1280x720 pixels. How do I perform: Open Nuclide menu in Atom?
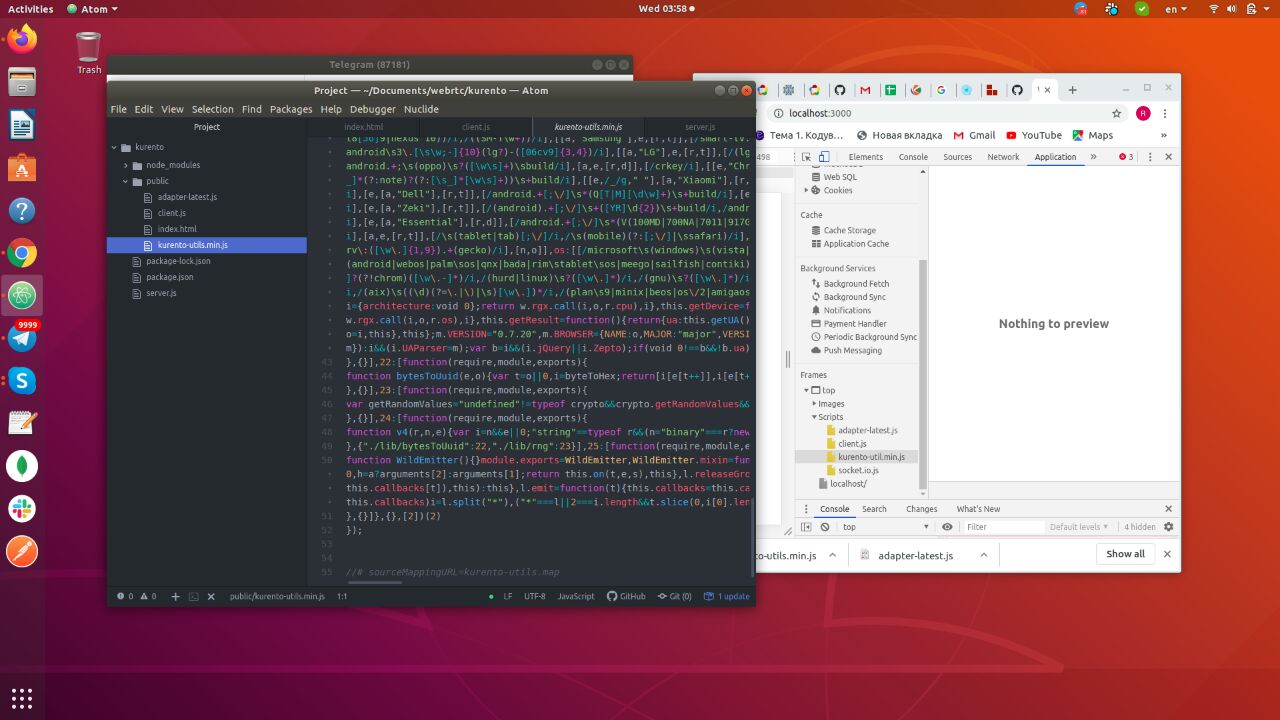[421, 109]
